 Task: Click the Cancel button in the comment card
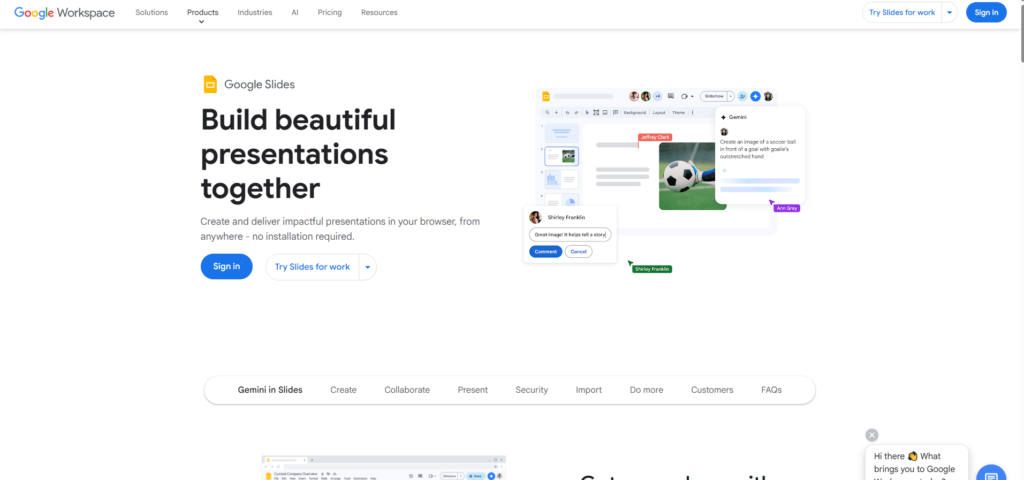click(579, 251)
